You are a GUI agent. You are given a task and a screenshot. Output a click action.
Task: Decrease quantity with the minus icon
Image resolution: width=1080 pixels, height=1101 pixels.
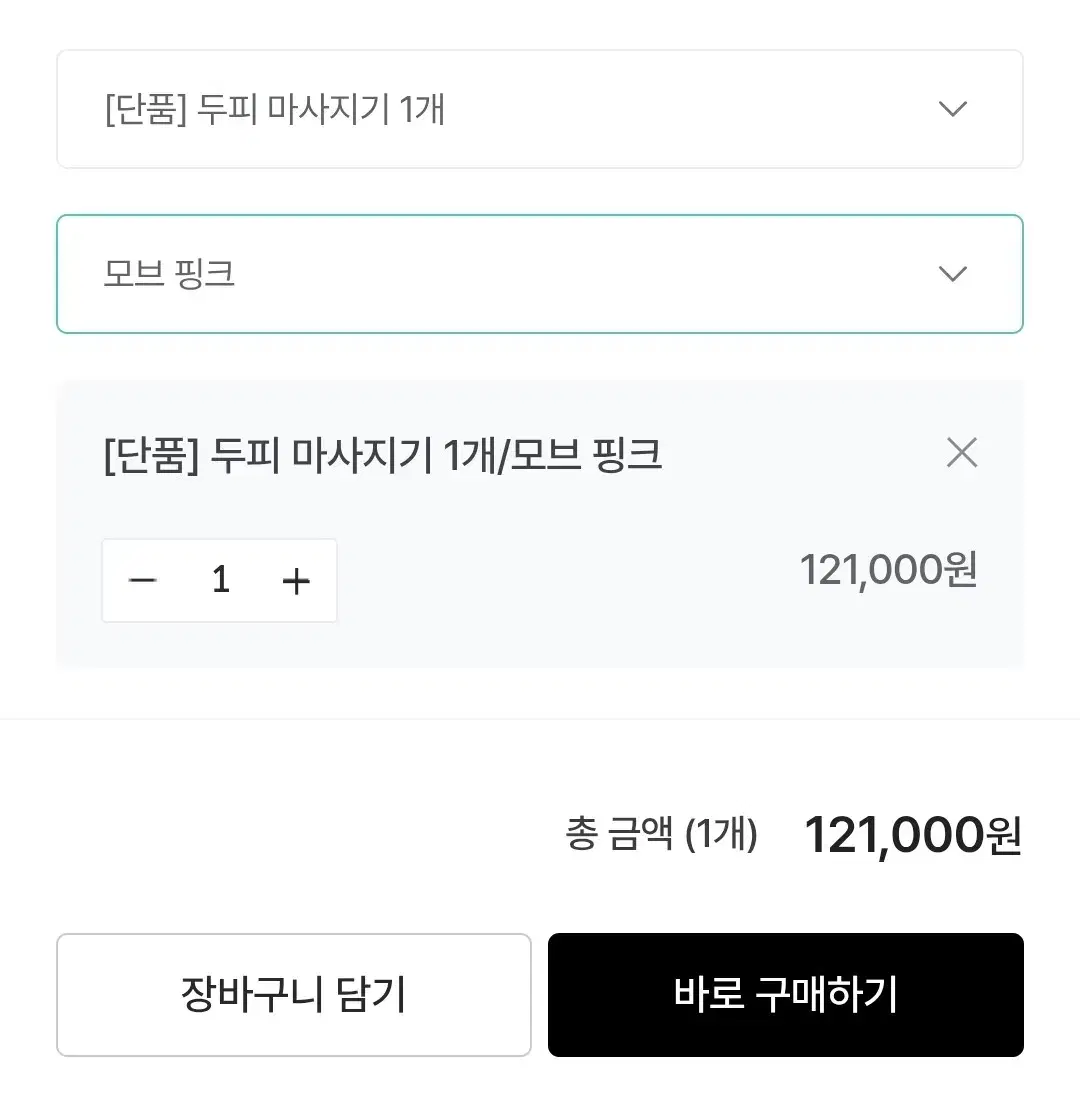(x=143, y=581)
